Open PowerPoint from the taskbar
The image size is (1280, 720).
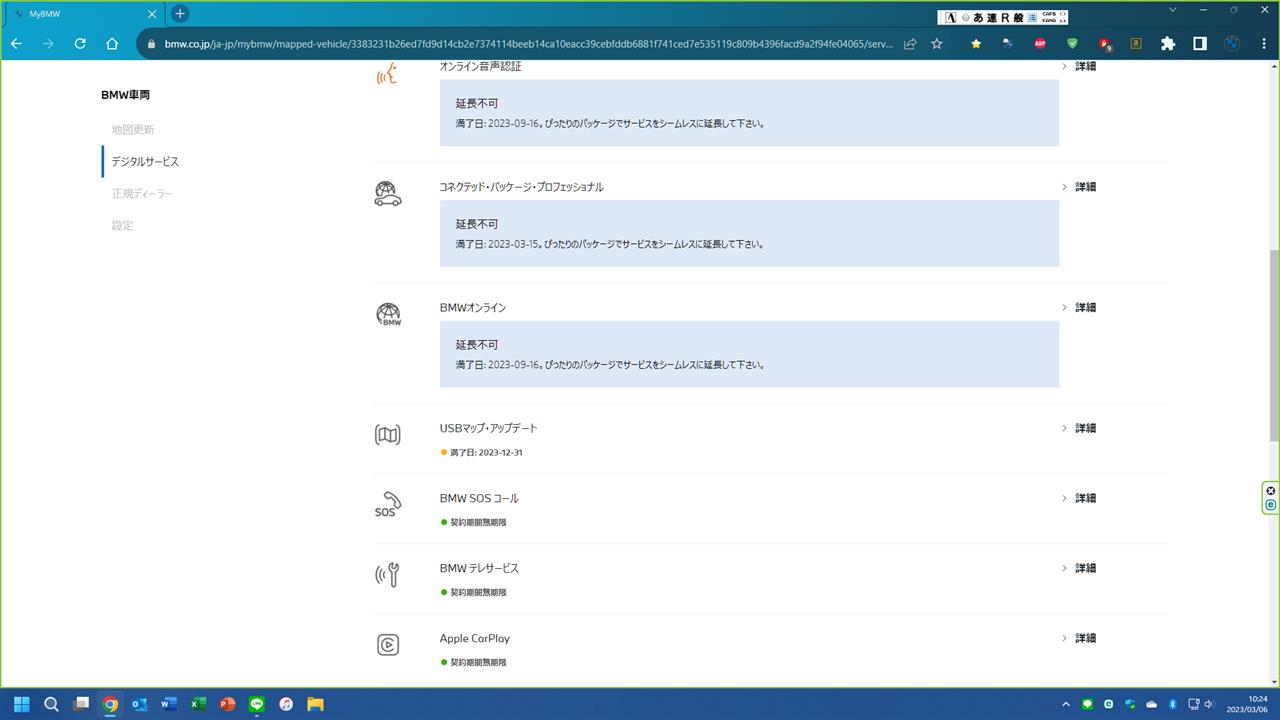tap(227, 704)
